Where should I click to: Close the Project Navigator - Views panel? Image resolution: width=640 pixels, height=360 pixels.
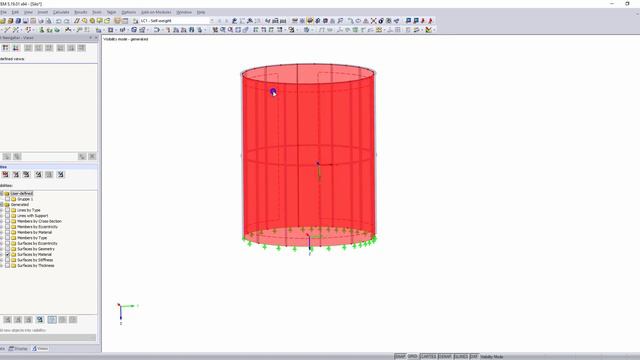tap(96, 38)
